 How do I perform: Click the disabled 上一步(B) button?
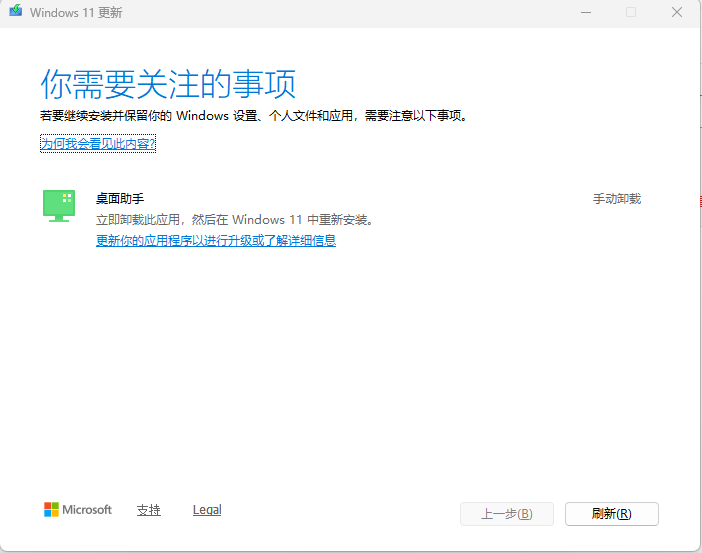(506, 514)
